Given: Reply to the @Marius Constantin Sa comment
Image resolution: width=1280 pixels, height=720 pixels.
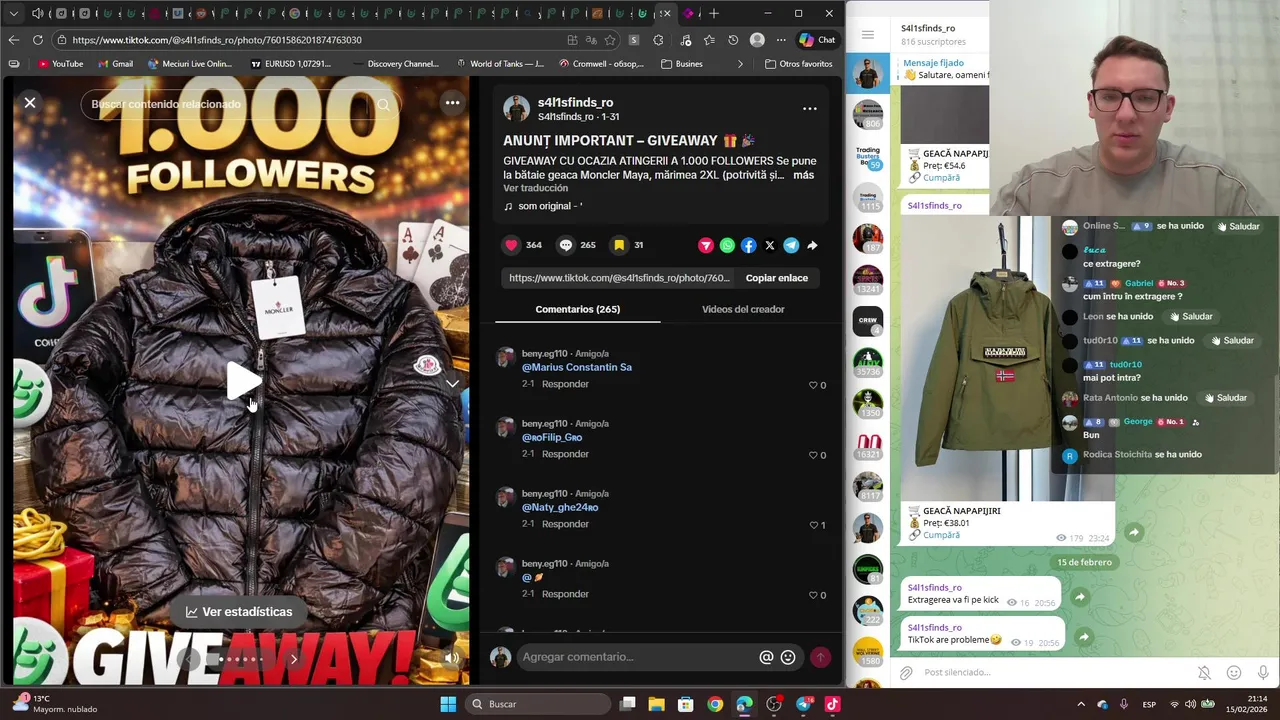Looking at the screenshot, I should click(565, 384).
